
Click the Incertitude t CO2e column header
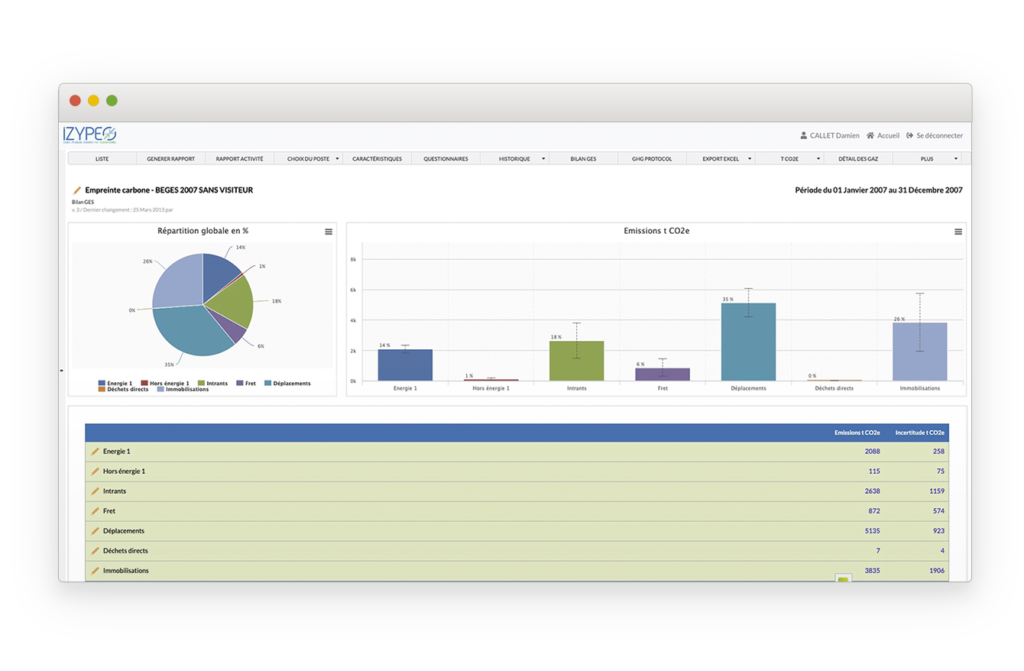(x=920, y=433)
